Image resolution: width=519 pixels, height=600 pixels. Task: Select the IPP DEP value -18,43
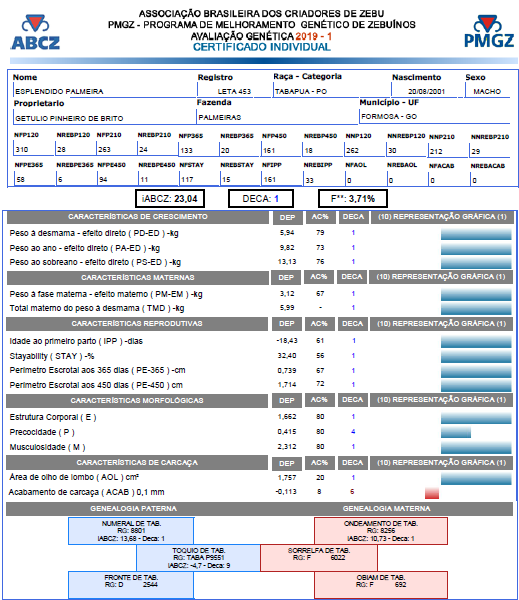pos(287,341)
